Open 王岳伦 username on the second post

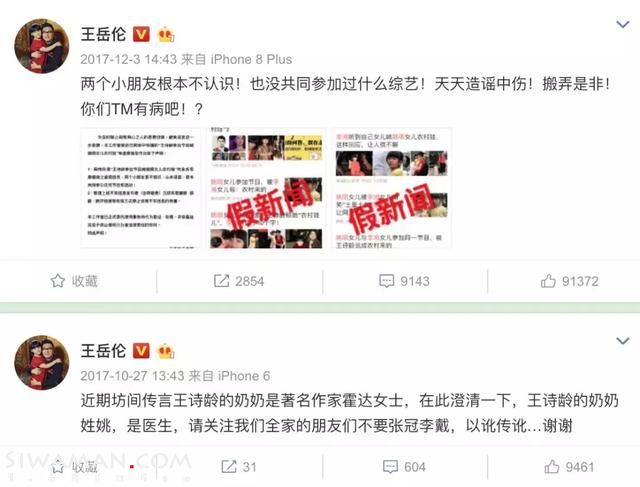coord(103,351)
